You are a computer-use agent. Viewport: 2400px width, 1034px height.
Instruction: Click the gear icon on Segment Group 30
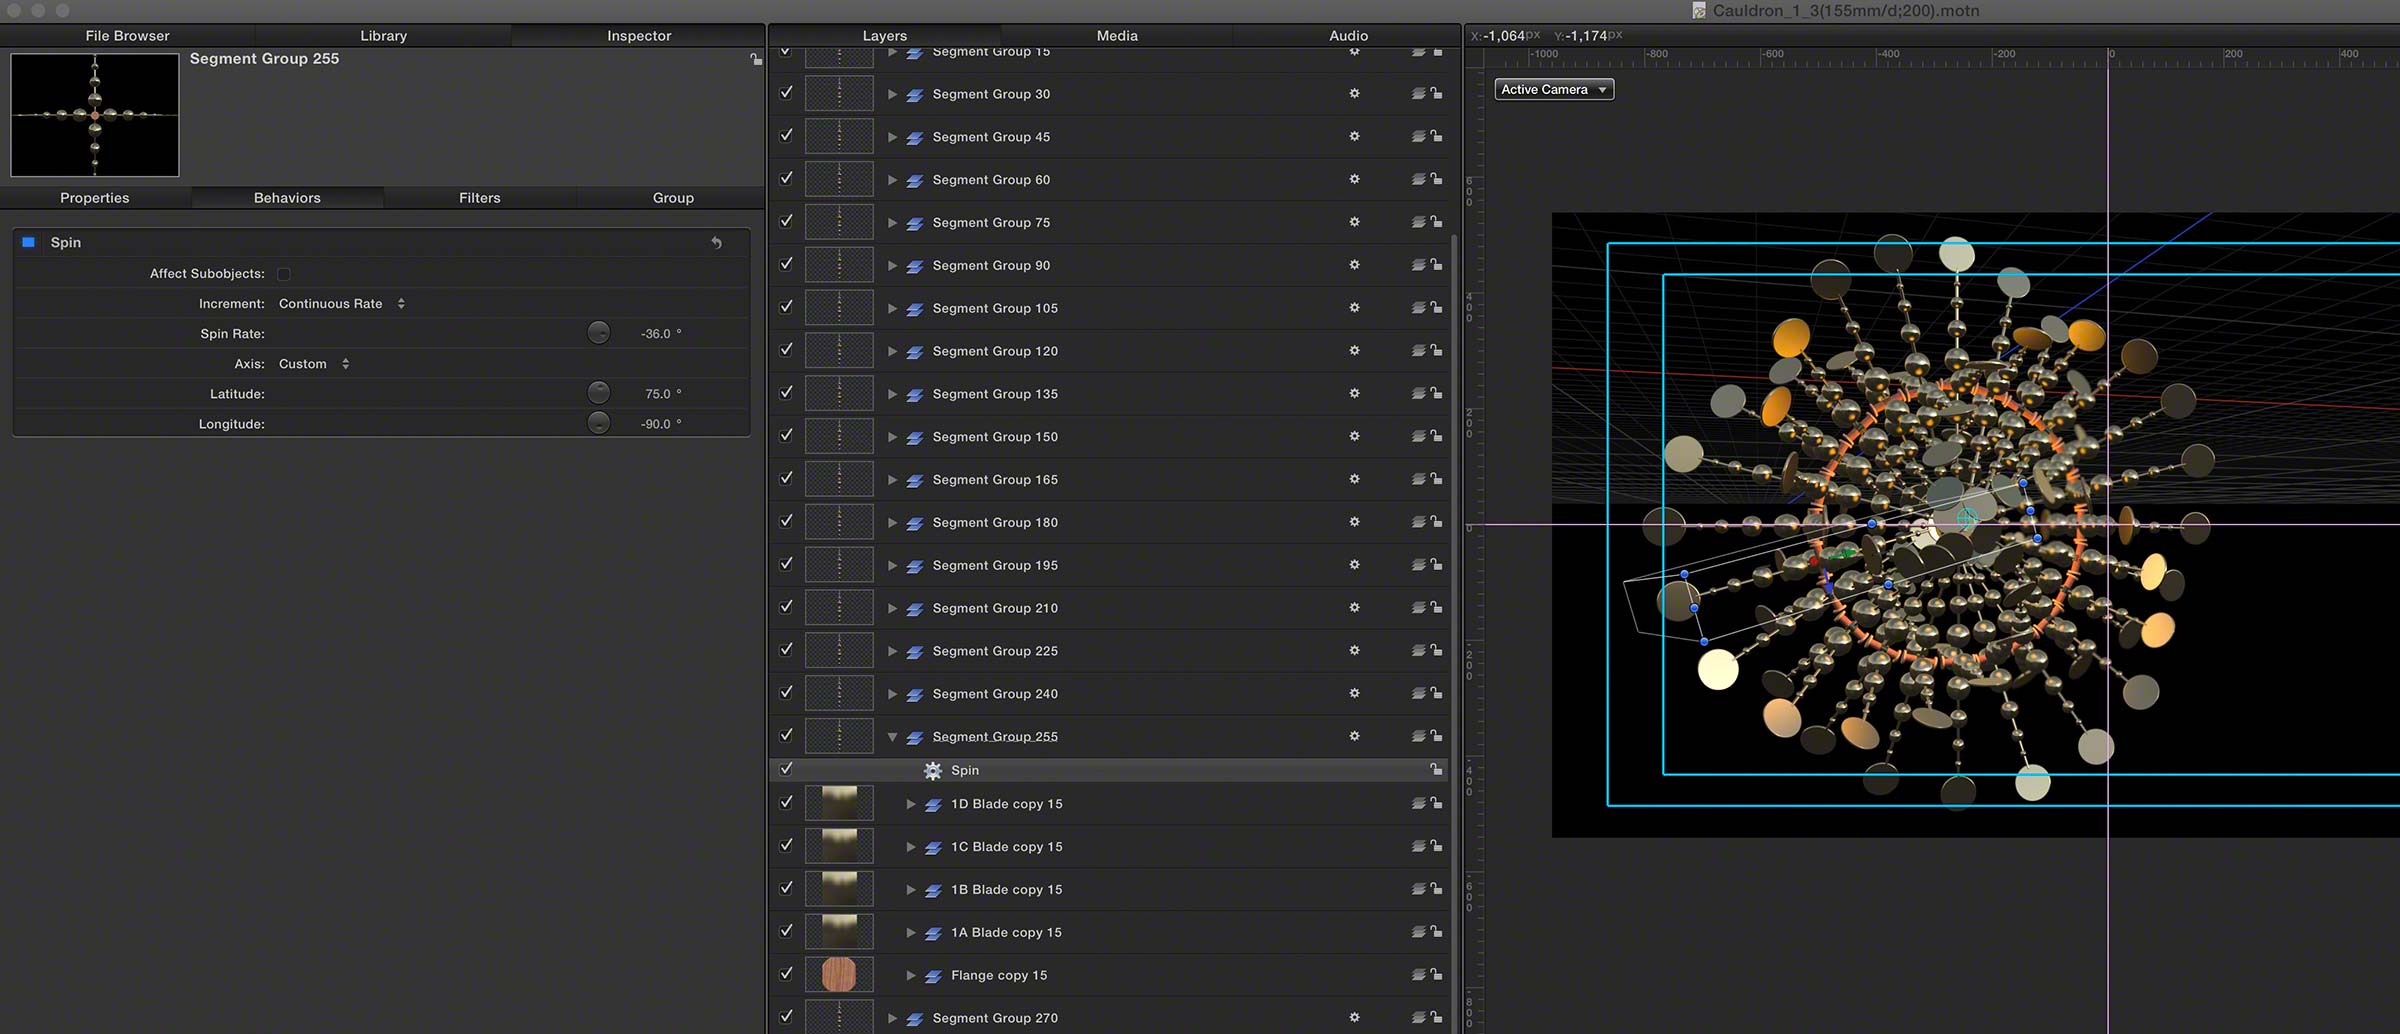(1354, 93)
